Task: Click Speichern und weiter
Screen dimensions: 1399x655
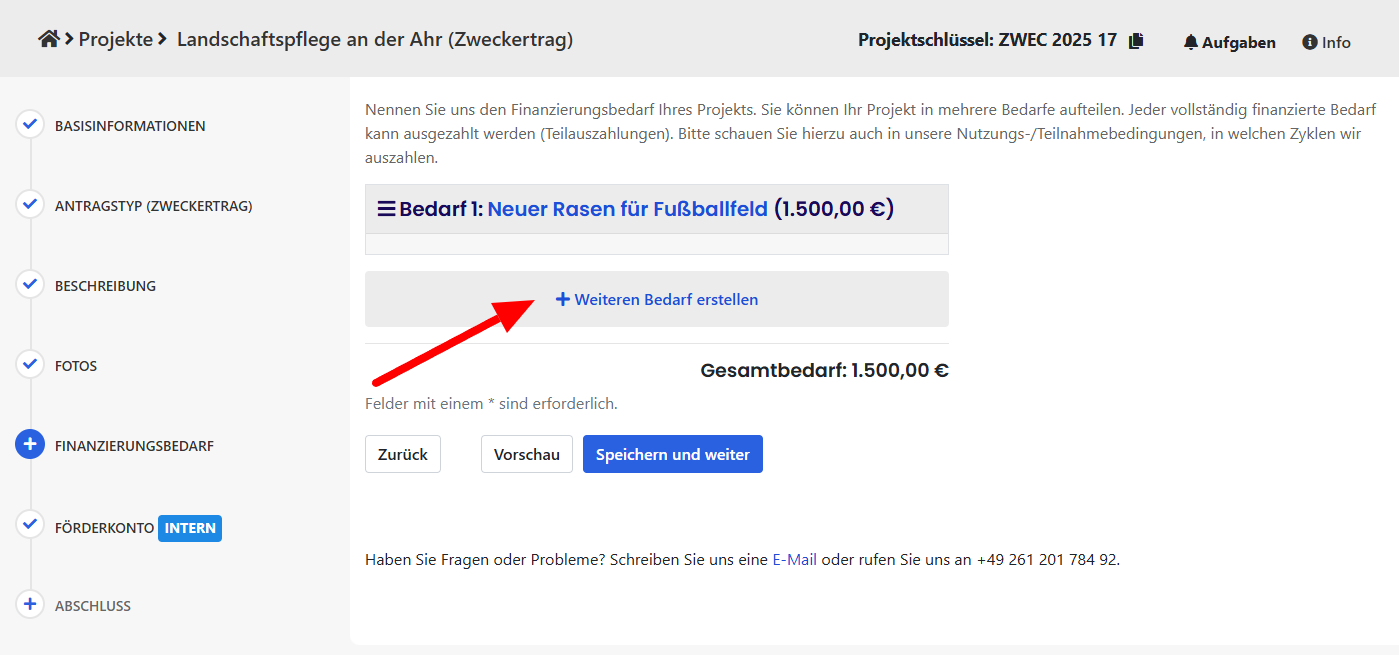Action: [672, 454]
